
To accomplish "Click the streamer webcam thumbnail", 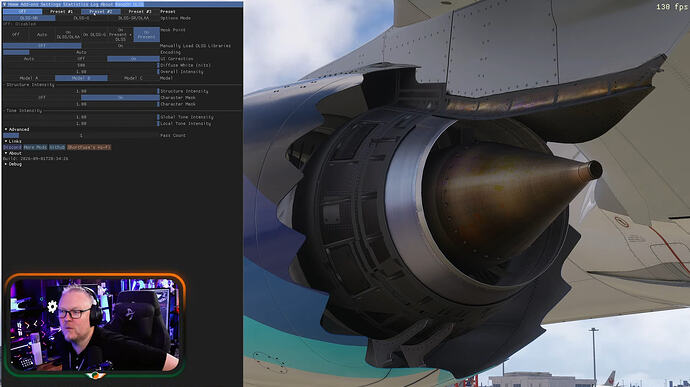I will point(95,325).
